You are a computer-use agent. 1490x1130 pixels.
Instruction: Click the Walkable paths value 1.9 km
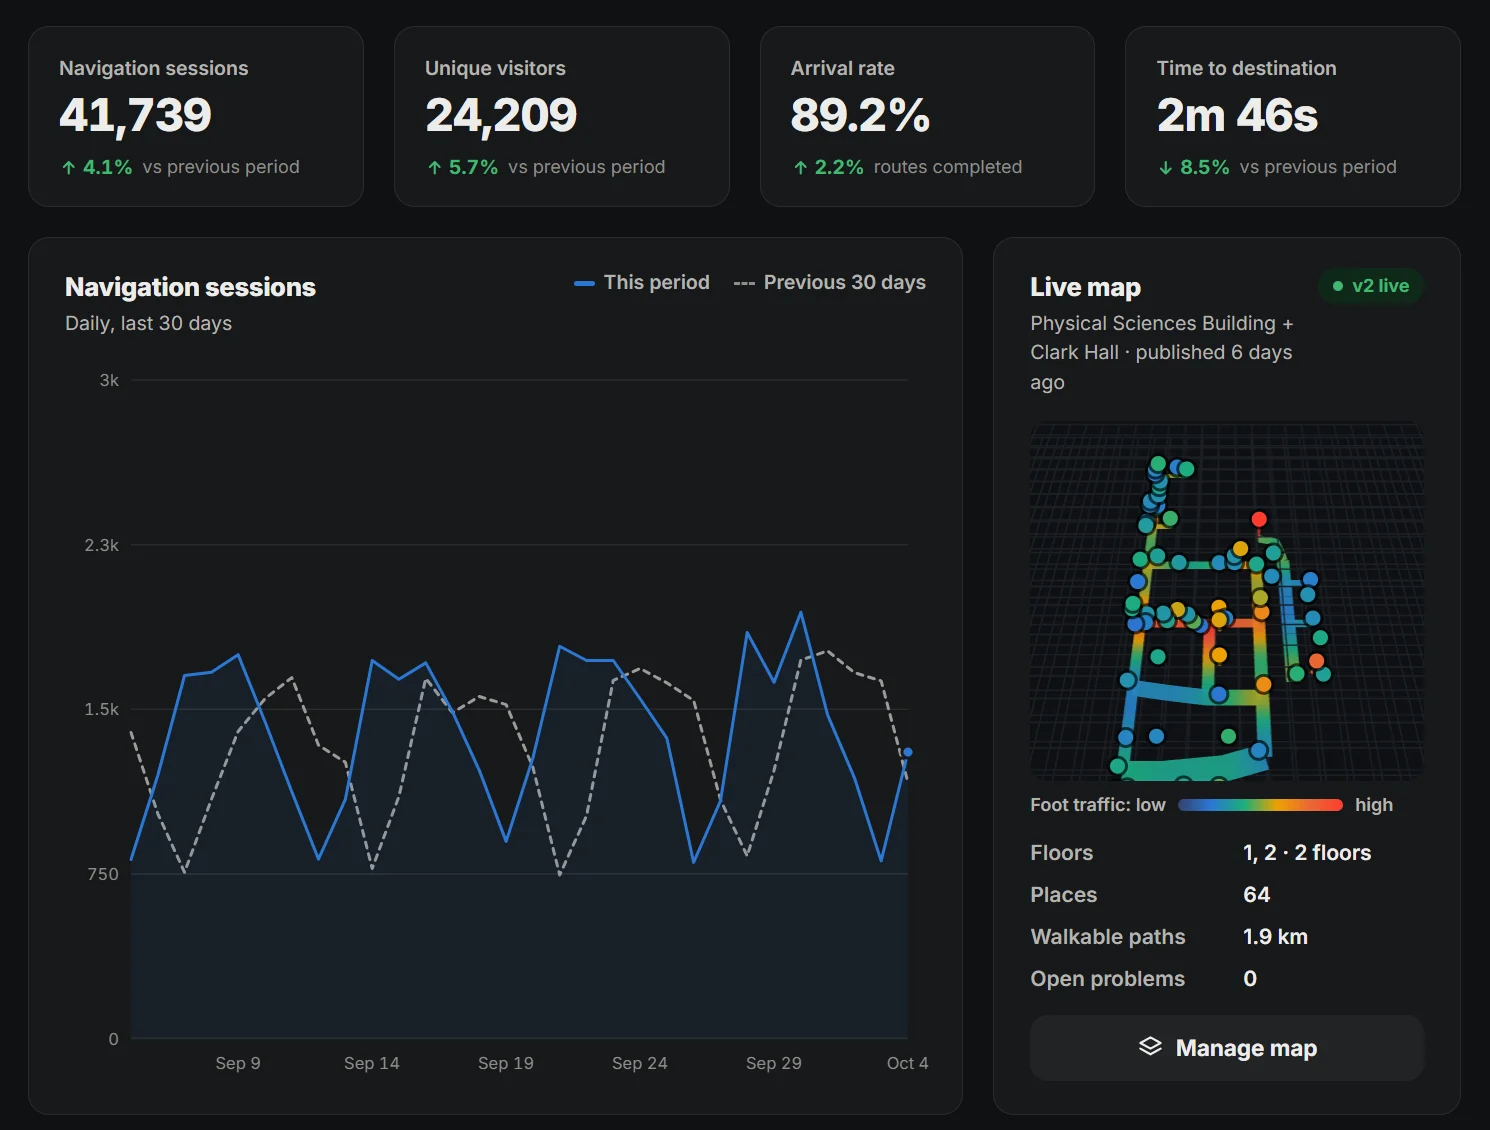[x=1276, y=937]
